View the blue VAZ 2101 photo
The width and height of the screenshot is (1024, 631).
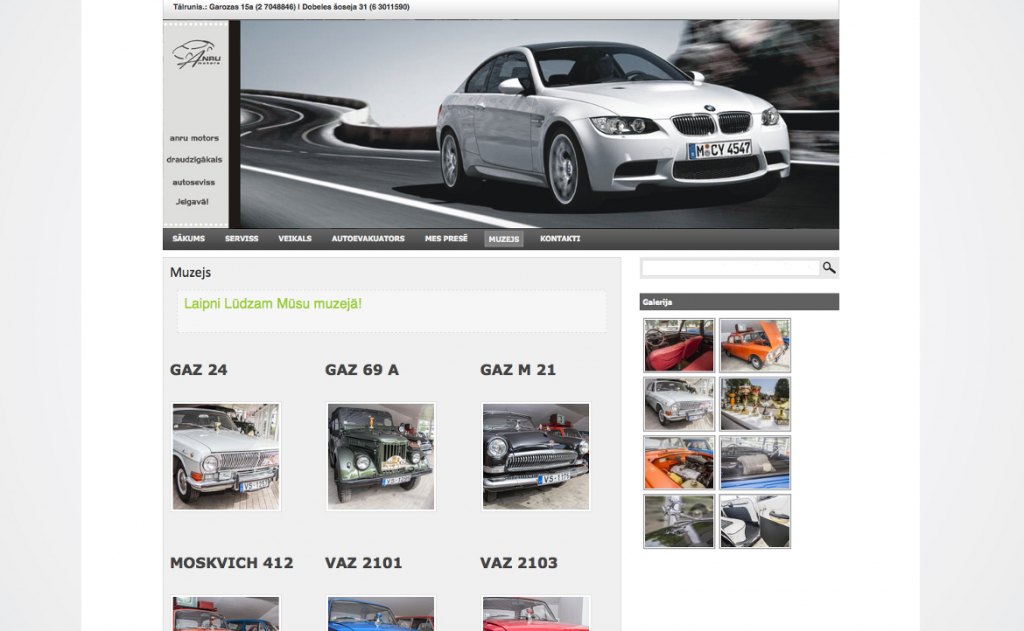click(x=381, y=613)
